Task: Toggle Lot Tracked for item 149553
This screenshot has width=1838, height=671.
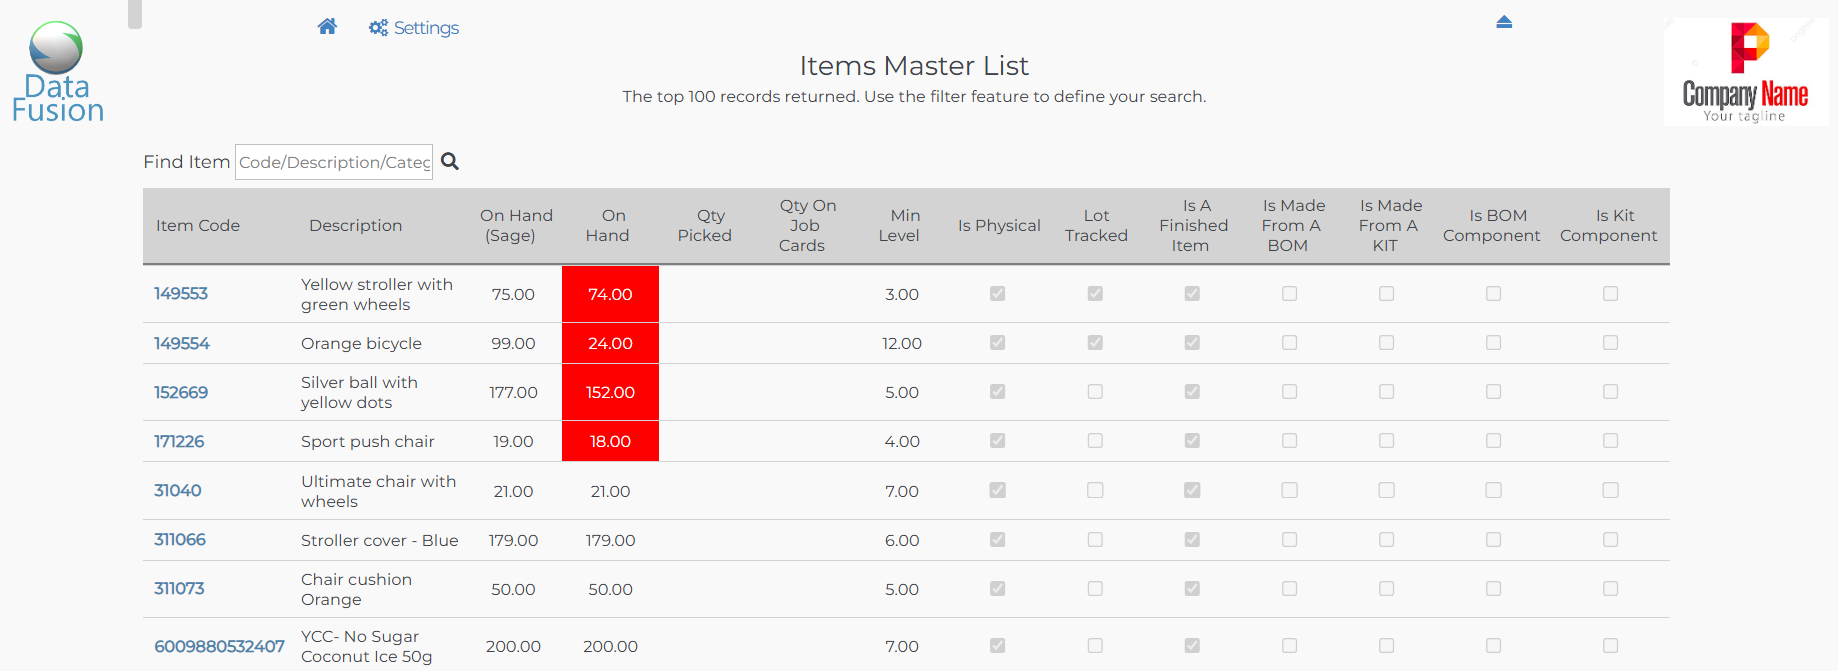Action: point(1095,294)
